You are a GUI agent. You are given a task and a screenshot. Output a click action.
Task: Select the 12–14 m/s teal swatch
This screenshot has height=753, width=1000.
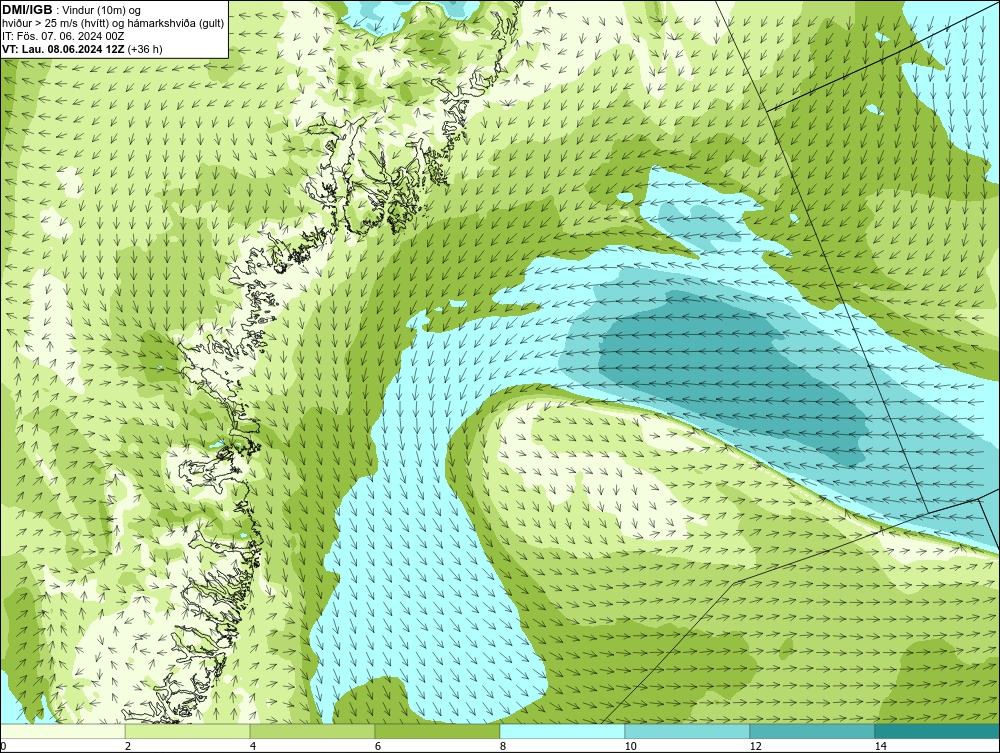pos(812,731)
